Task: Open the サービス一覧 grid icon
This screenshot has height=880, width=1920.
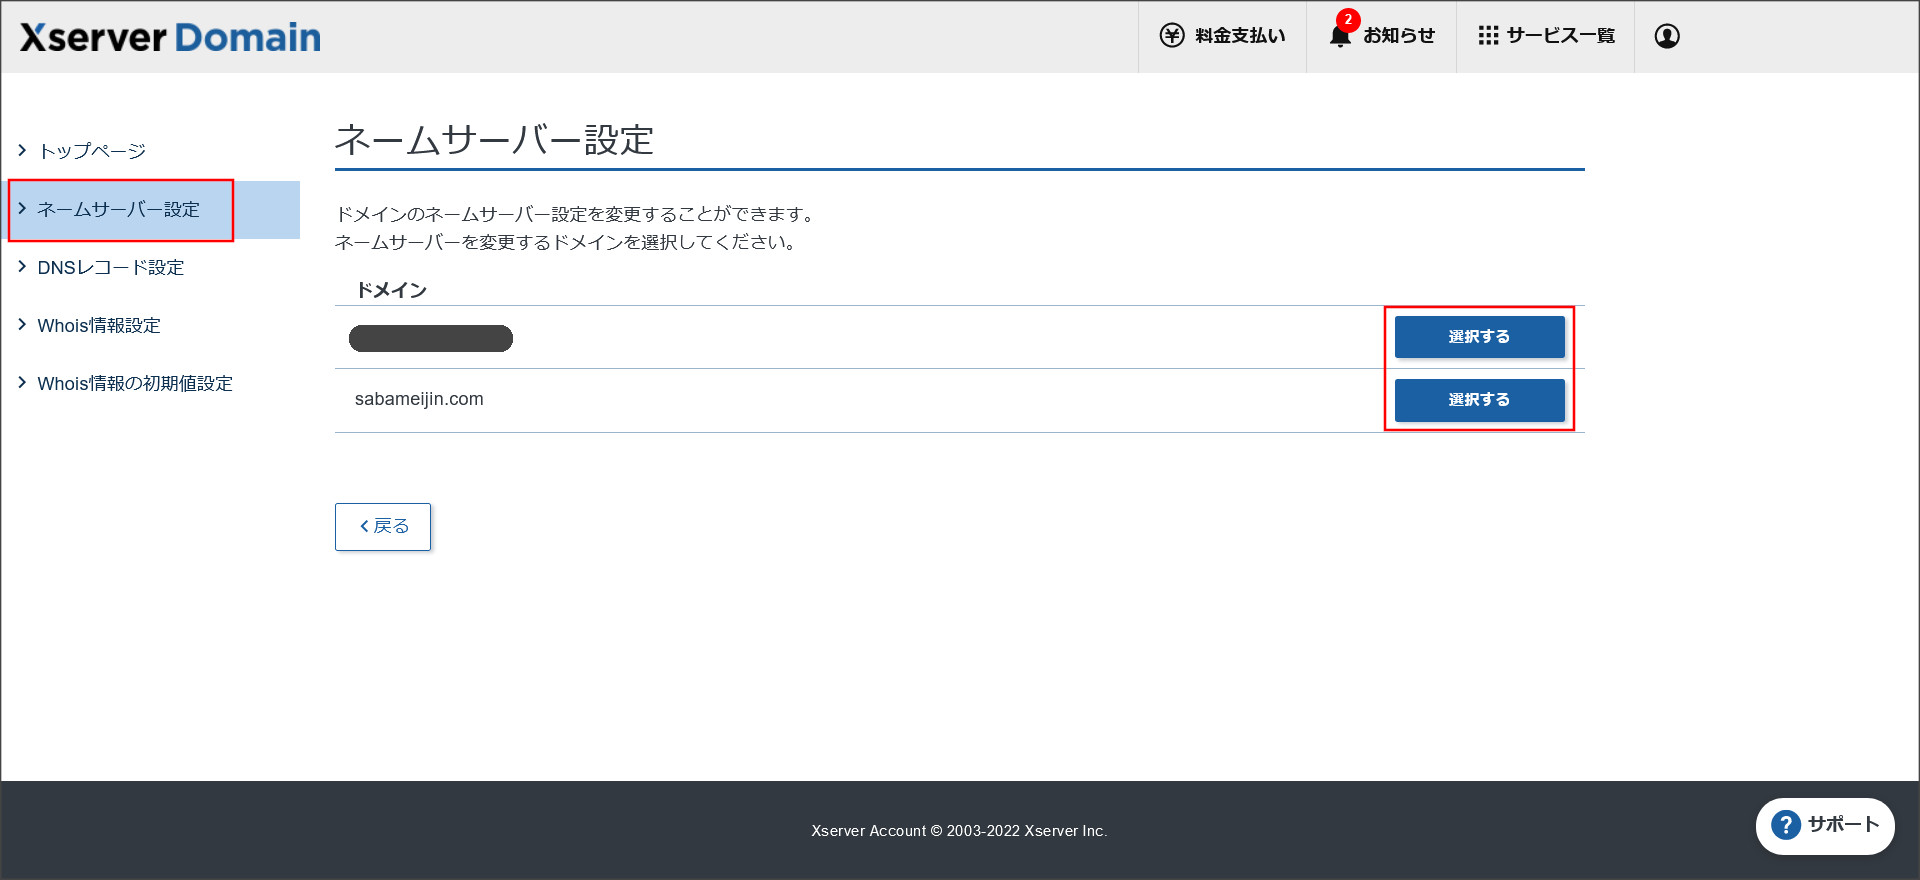Action: [x=1488, y=36]
